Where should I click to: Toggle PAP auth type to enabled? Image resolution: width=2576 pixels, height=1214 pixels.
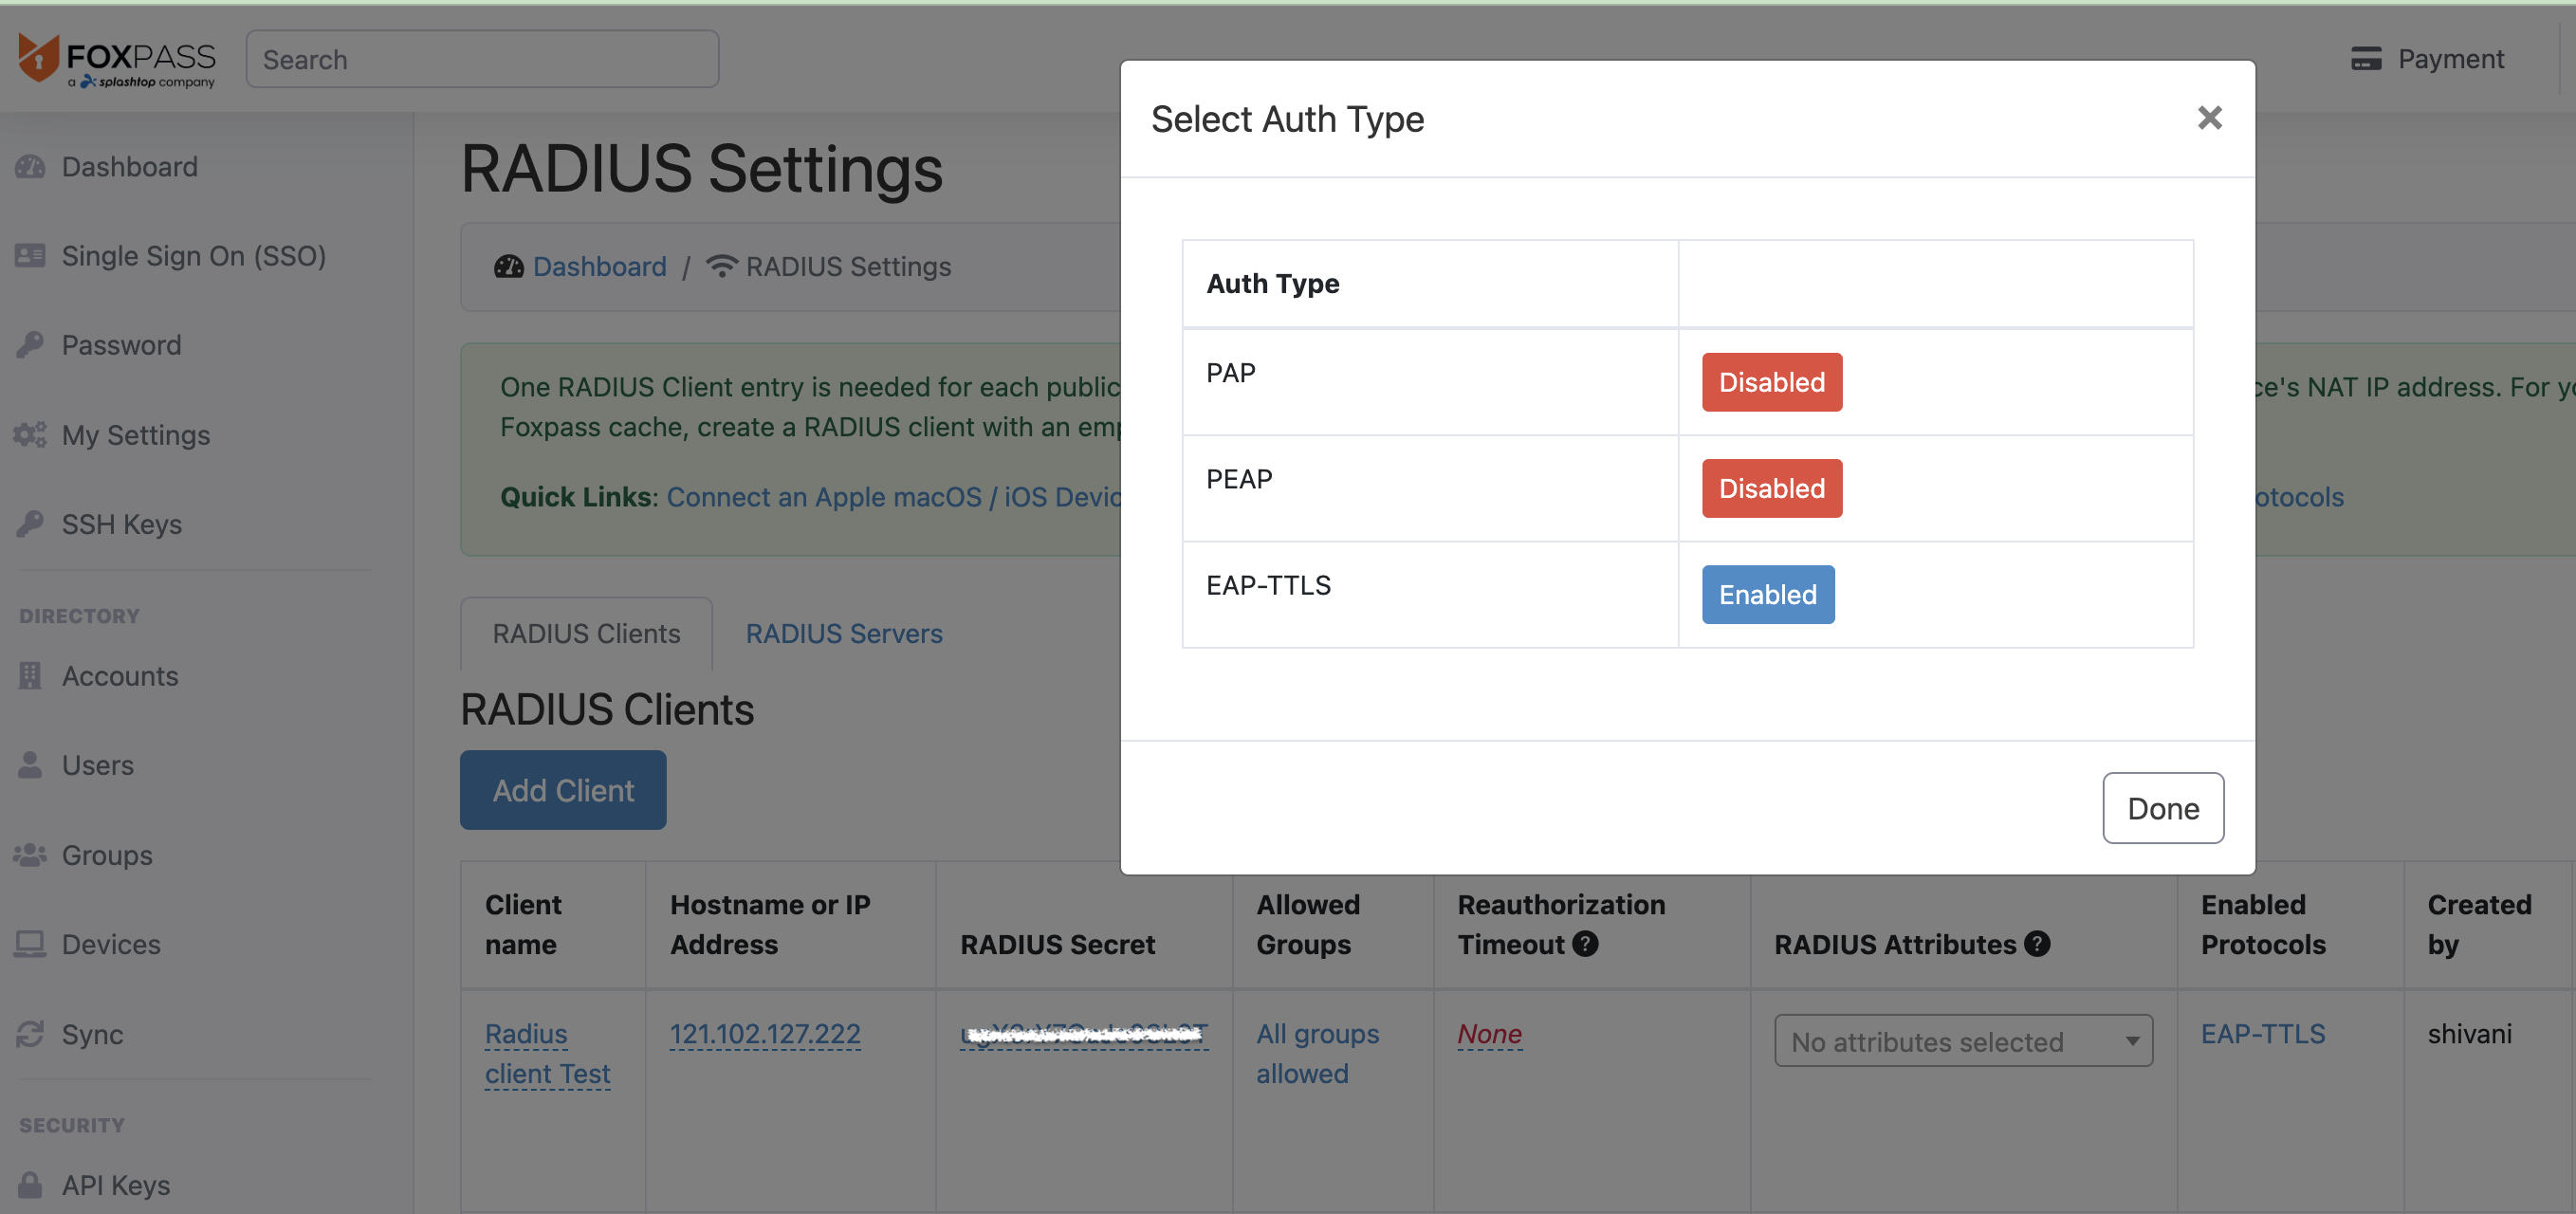pyautogui.click(x=1771, y=381)
